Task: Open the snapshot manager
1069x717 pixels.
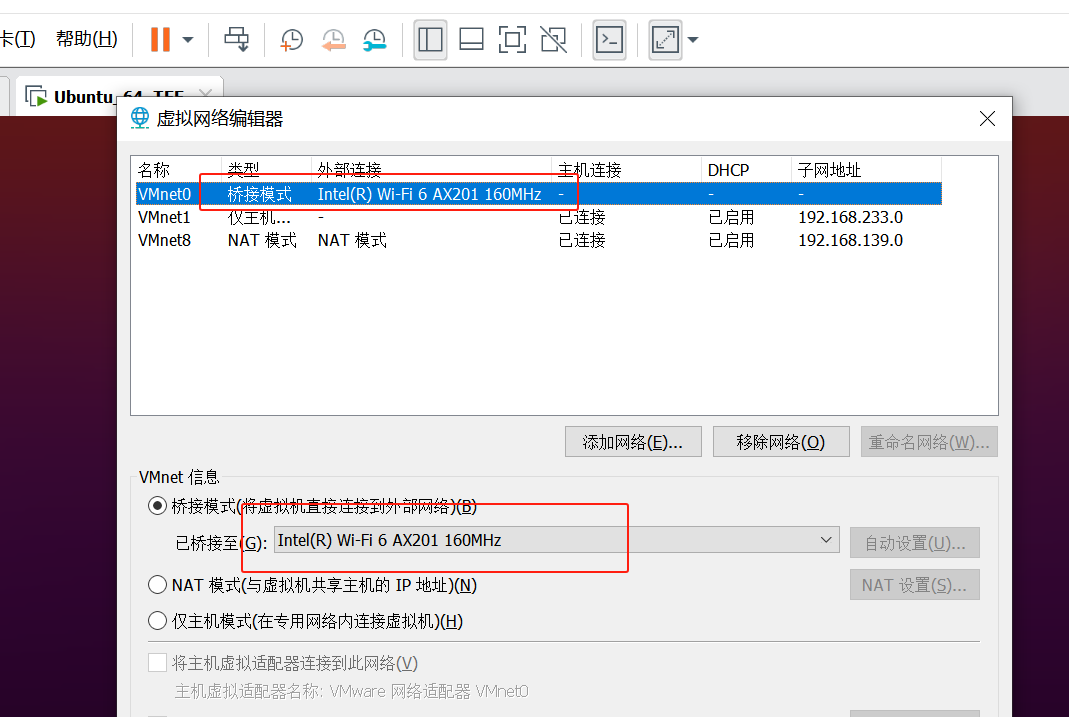Action: (374, 40)
